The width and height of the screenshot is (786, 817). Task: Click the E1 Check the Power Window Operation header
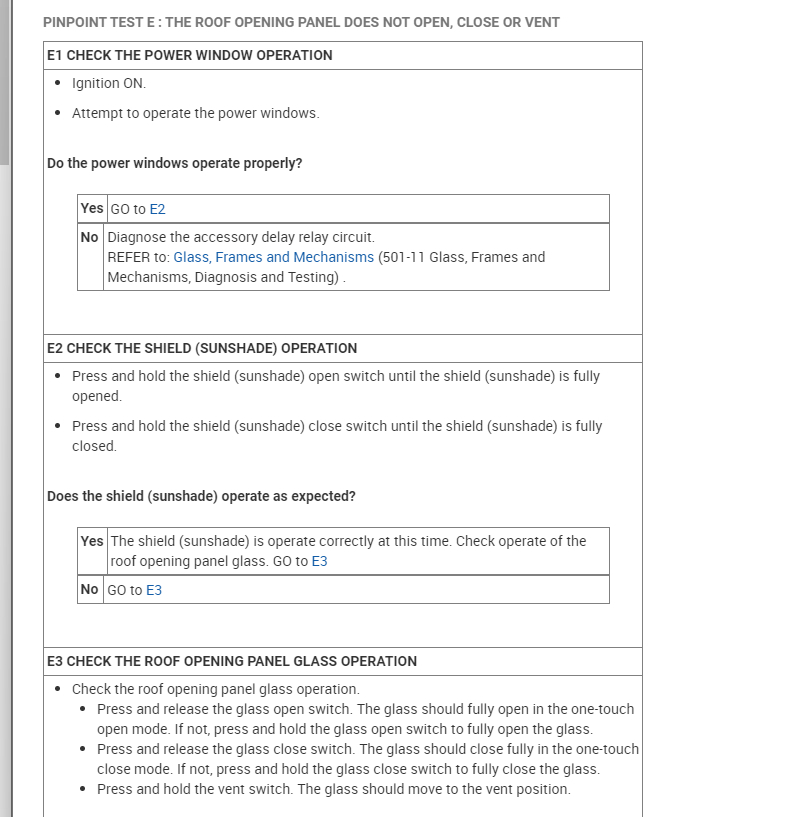pos(190,55)
